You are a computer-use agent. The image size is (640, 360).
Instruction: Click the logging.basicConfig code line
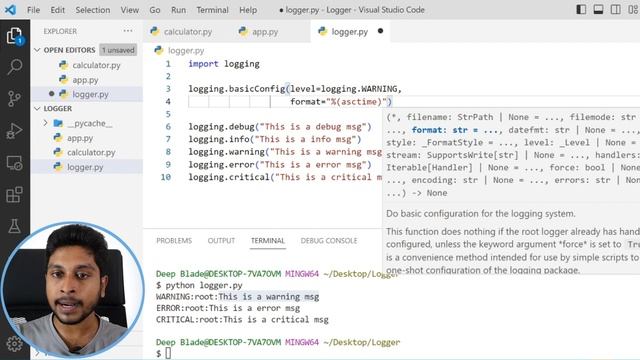[295, 89]
